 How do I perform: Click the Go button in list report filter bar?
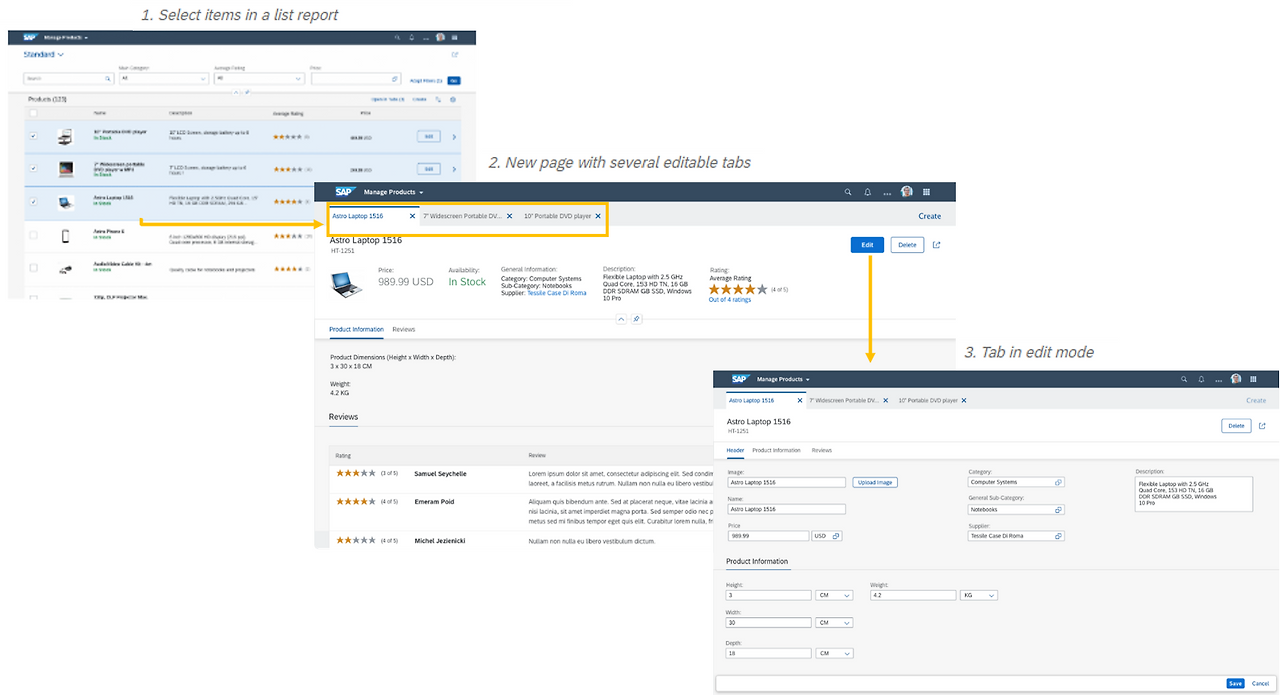454,80
